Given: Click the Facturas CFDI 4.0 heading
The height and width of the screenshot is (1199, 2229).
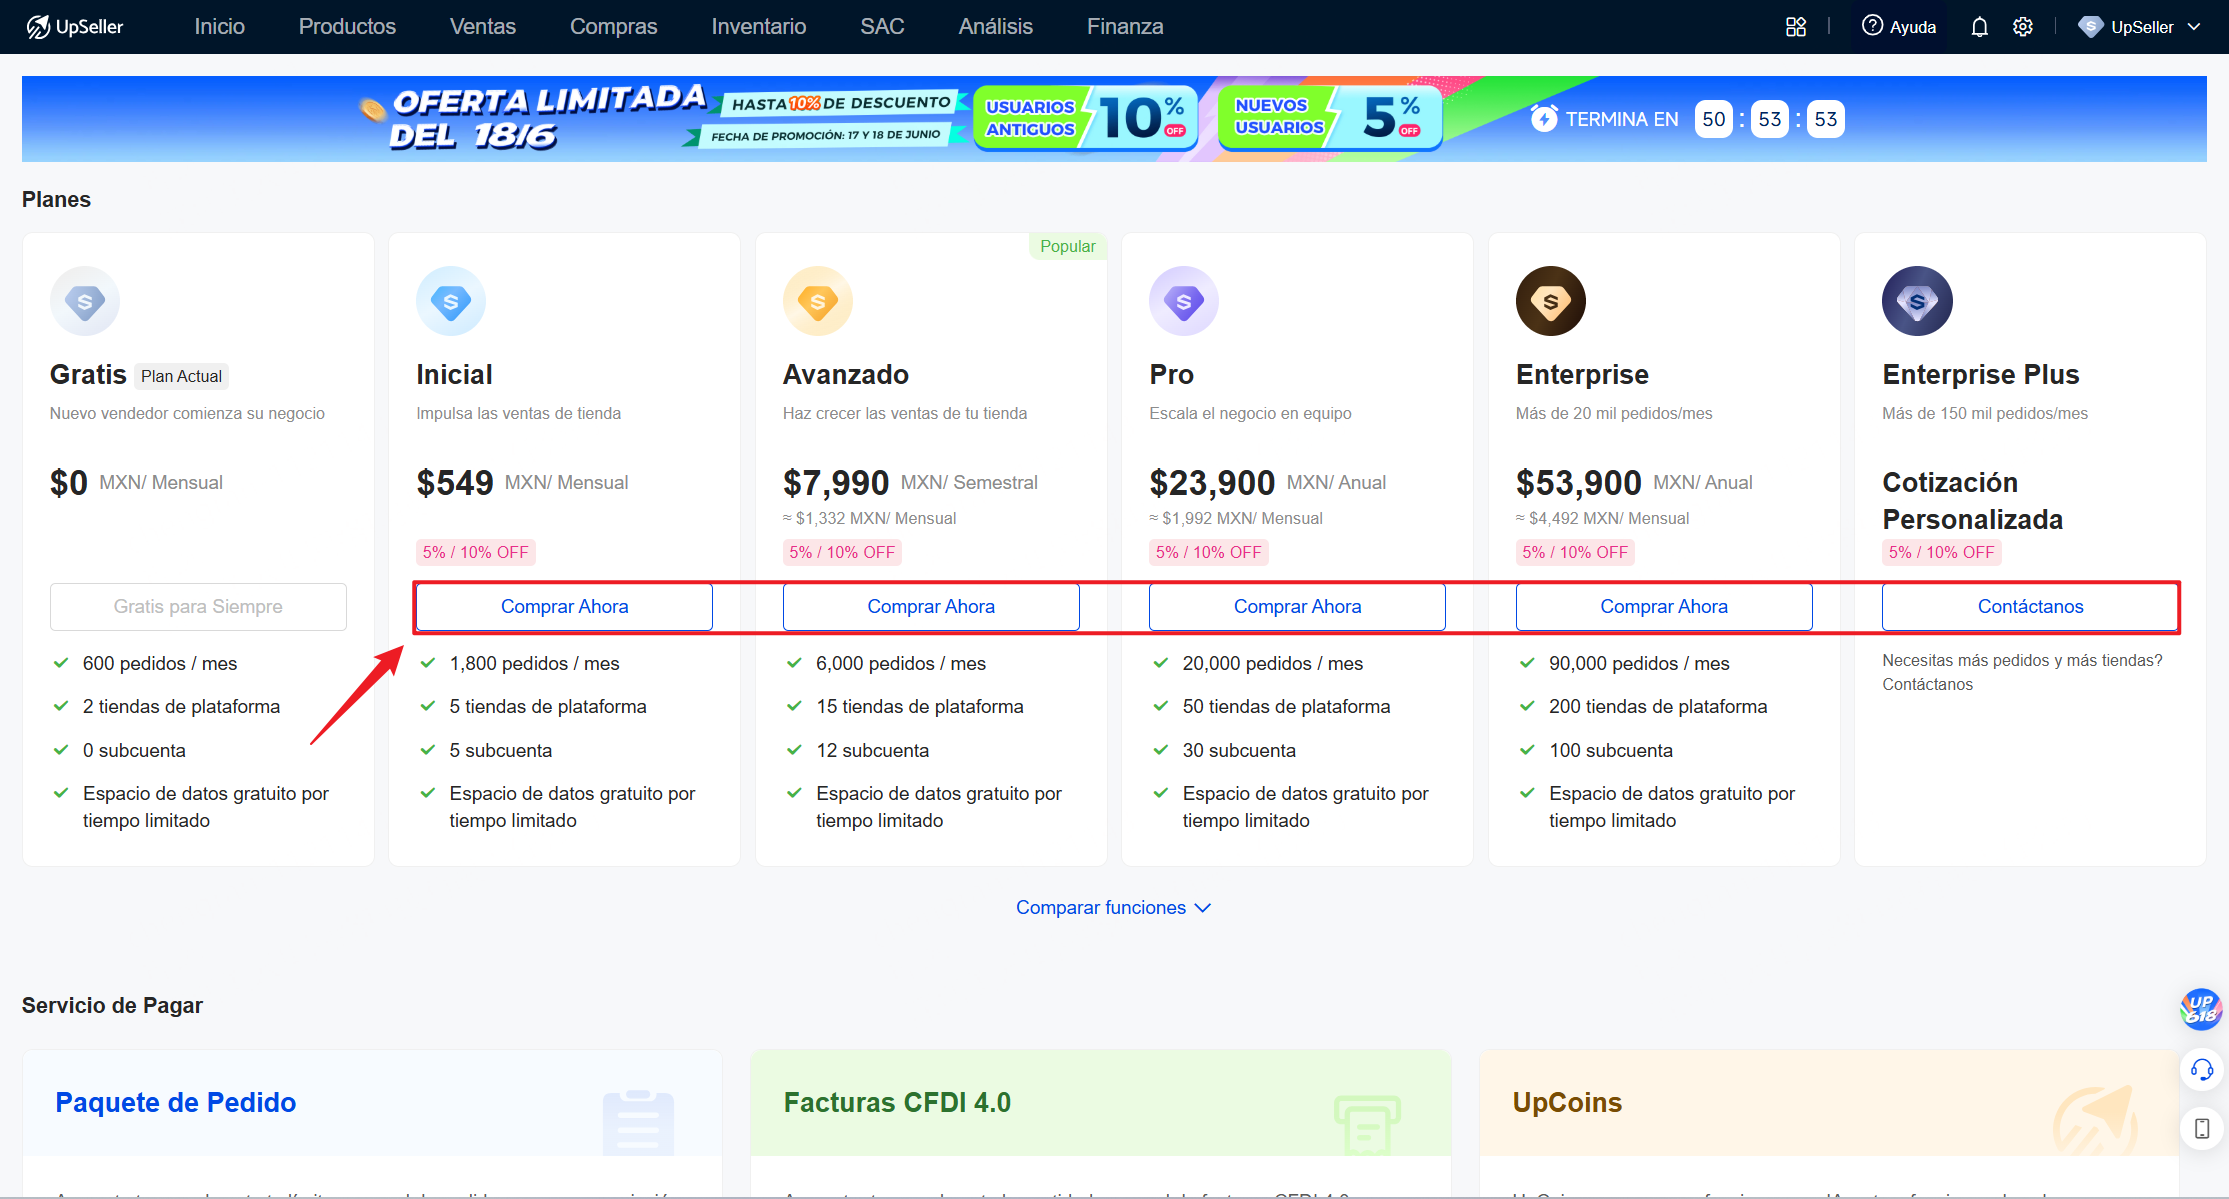Looking at the screenshot, I should 897,1103.
